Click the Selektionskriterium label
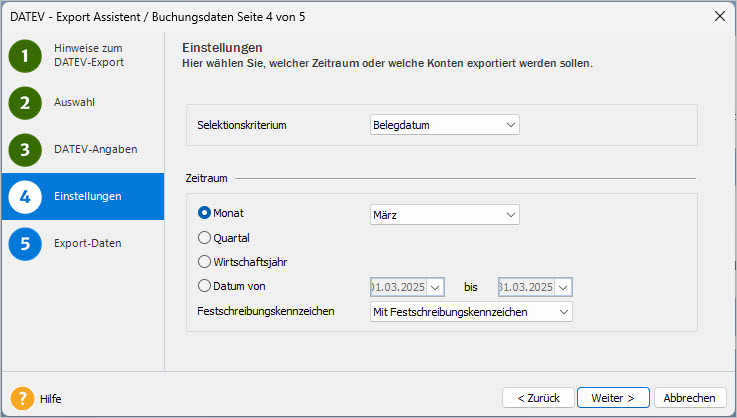Viewport: 737px width, 418px height. tap(242, 125)
